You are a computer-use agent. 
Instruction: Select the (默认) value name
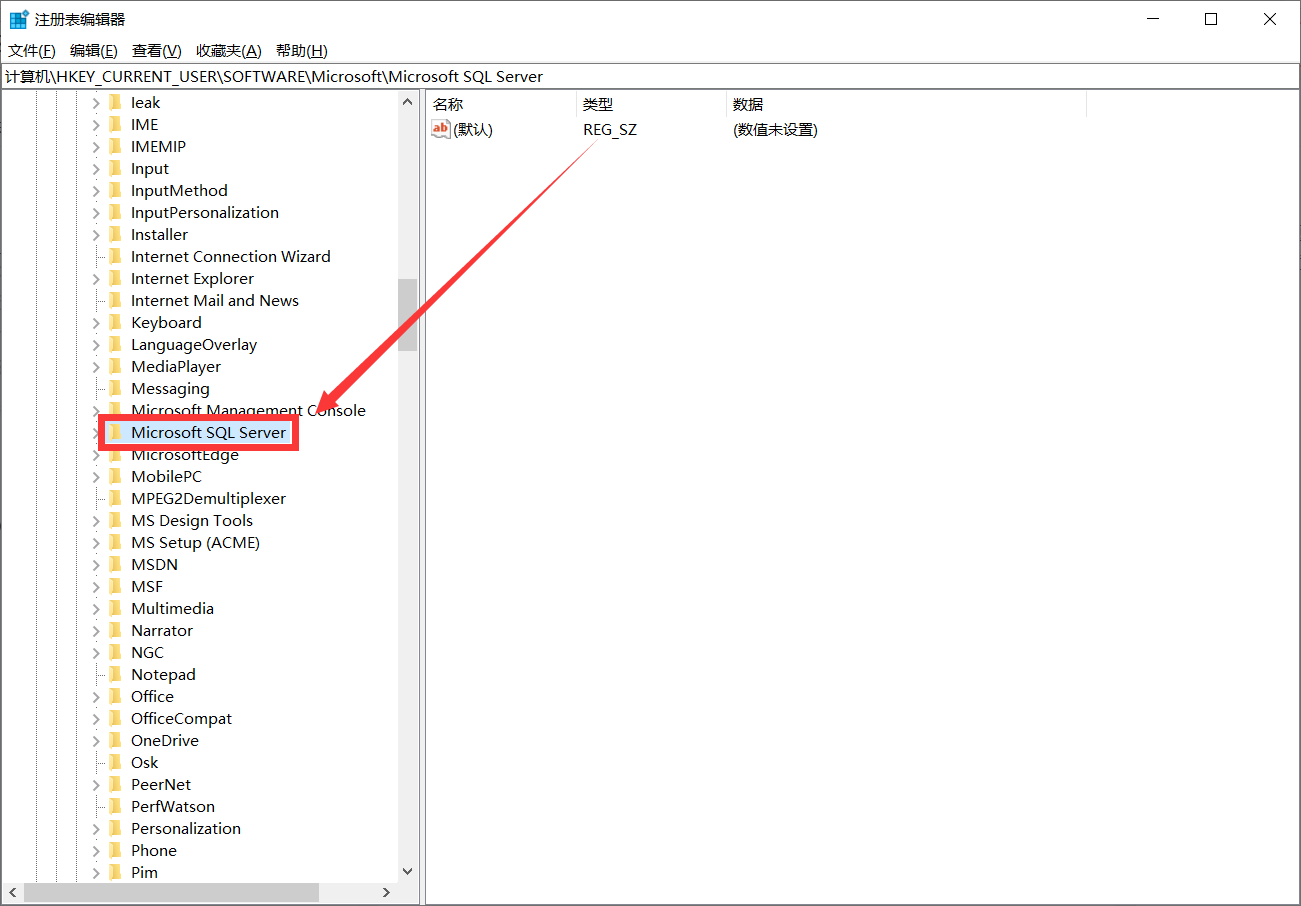click(473, 129)
